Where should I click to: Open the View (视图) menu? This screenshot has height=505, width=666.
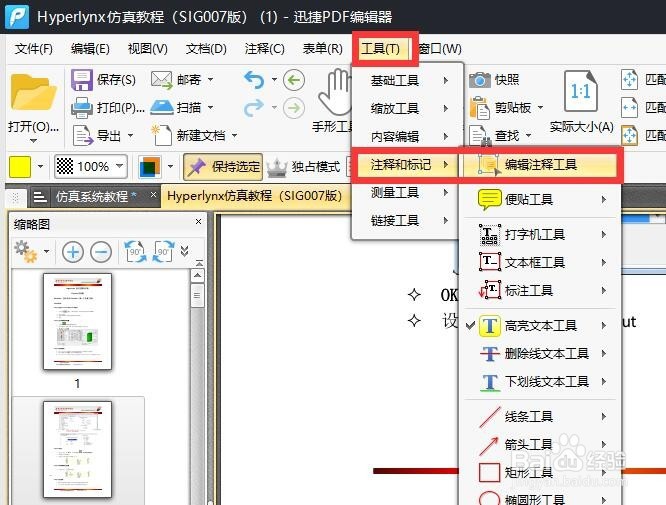[x=147, y=49]
